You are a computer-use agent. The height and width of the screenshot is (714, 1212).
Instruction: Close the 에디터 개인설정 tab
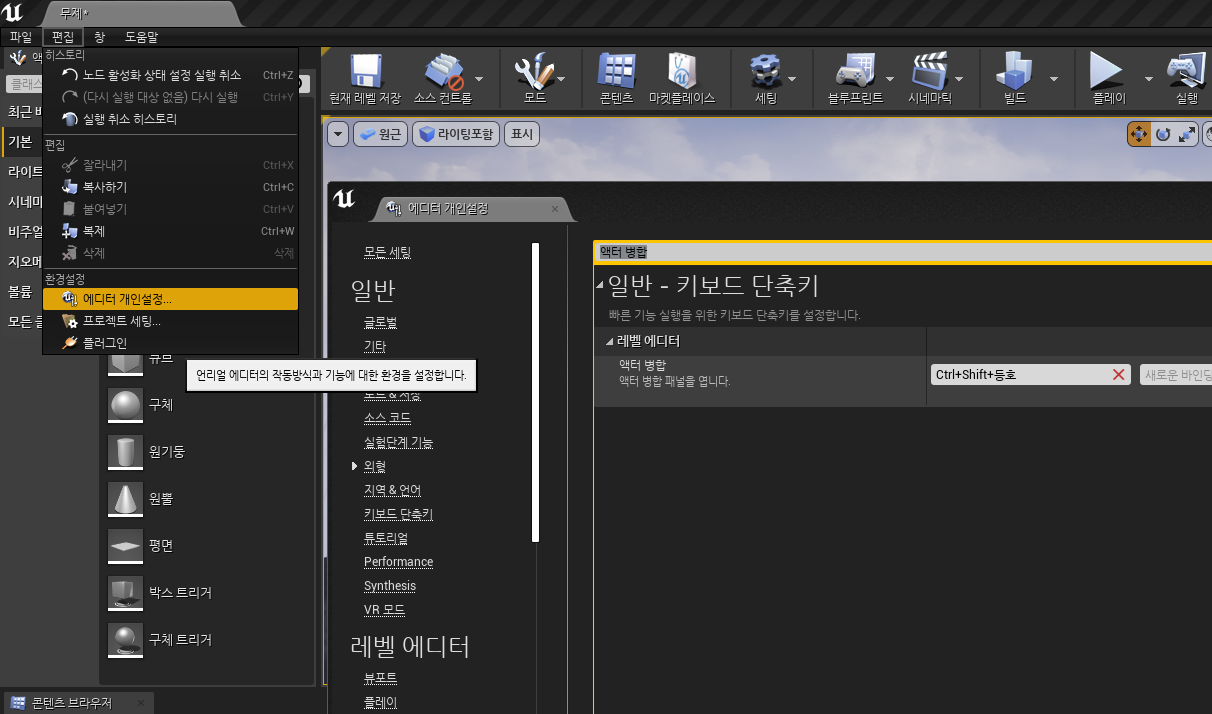pos(555,209)
